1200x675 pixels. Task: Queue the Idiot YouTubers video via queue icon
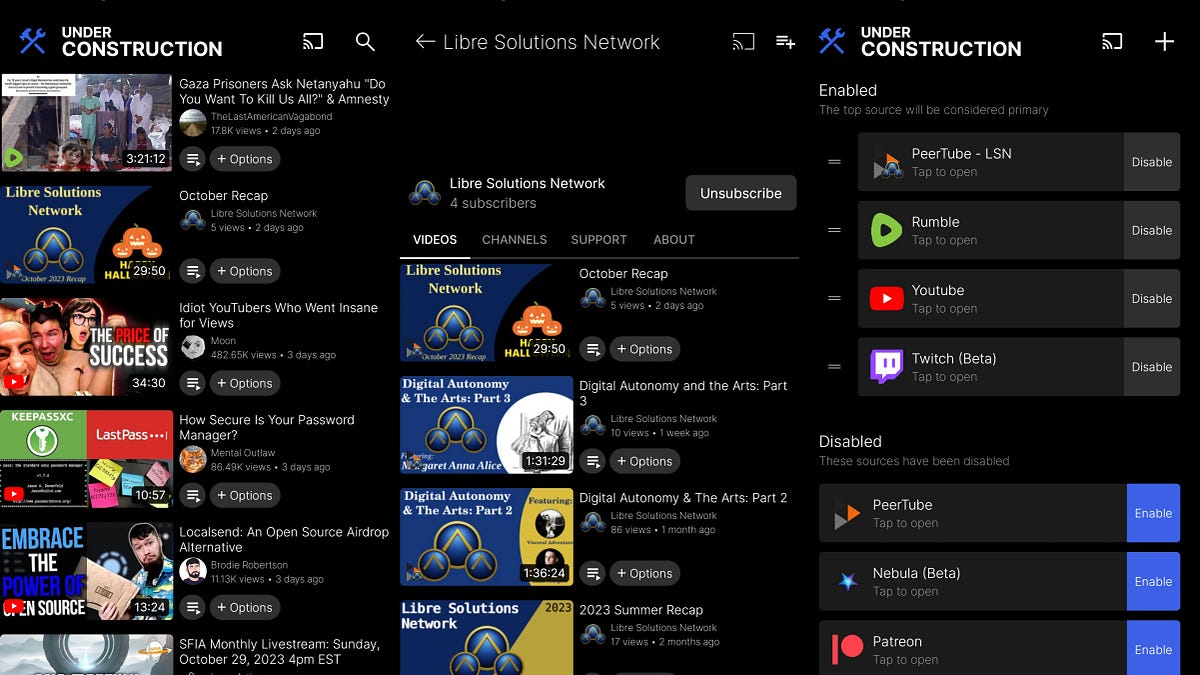[x=193, y=382]
